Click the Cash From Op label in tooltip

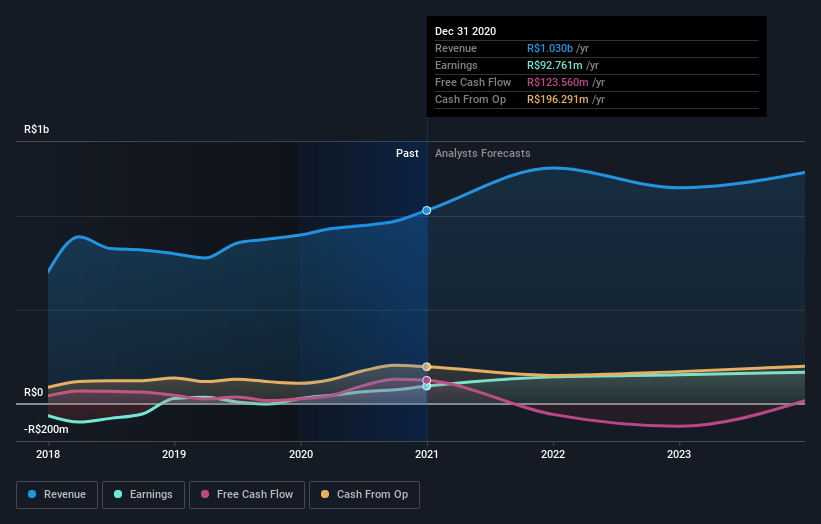[x=470, y=99]
